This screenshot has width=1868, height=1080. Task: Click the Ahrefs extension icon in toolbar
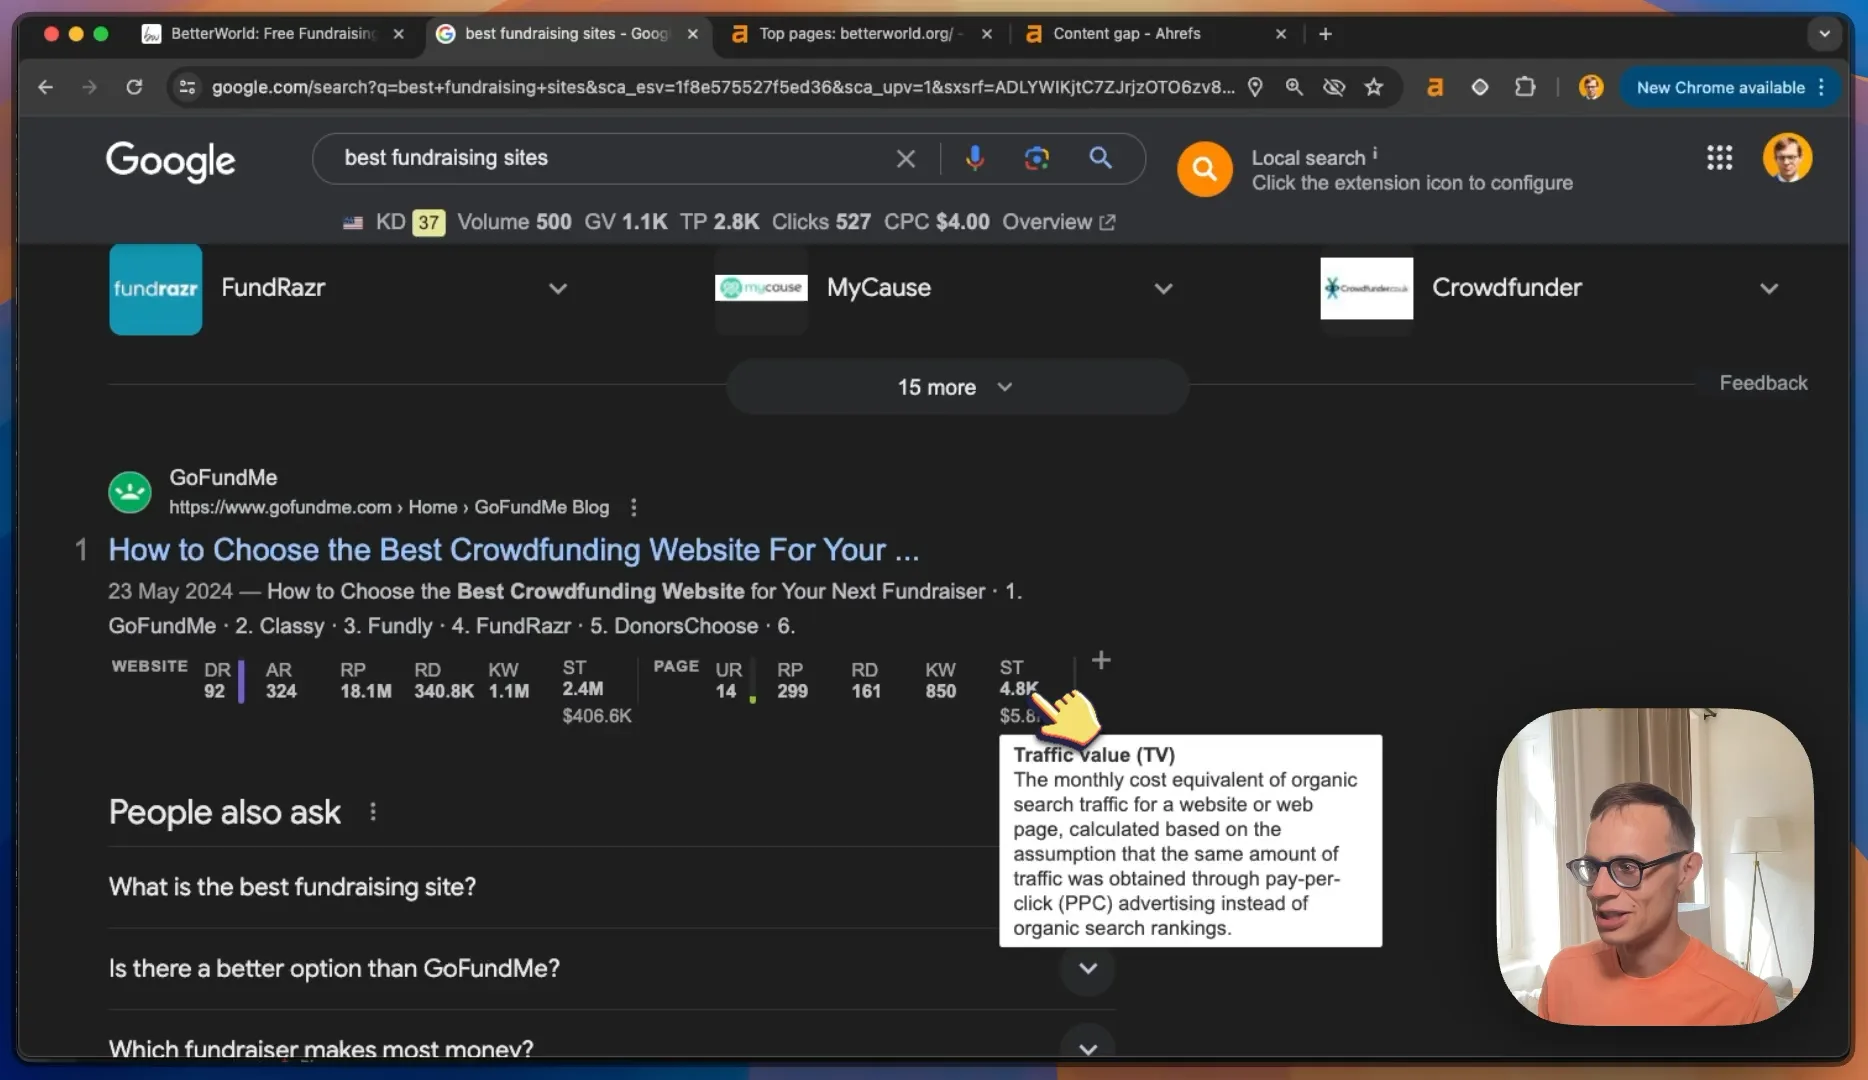coord(1435,87)
